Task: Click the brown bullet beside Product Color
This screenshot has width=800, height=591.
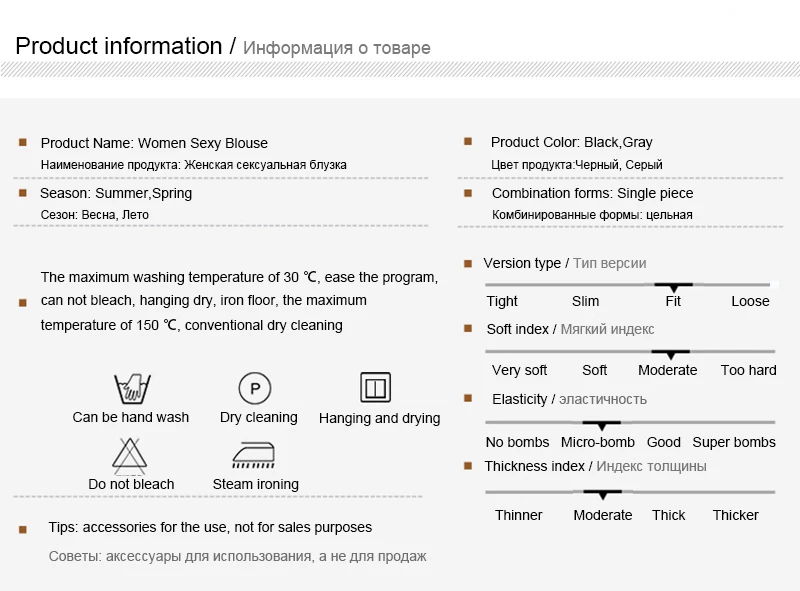Action: [x=468, y=141]
